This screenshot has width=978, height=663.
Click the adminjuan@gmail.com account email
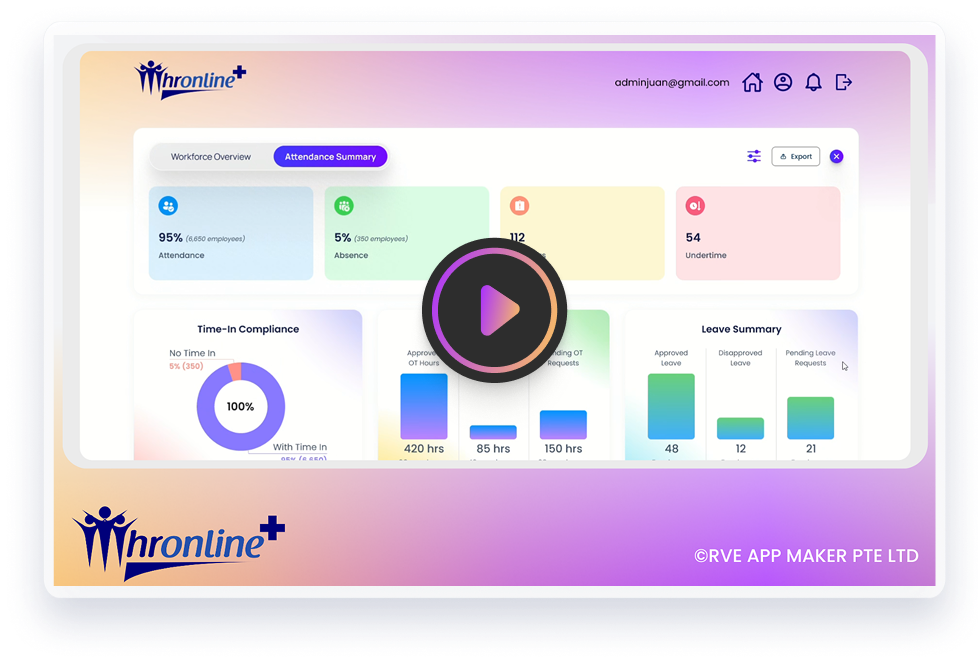click(672, 82)
